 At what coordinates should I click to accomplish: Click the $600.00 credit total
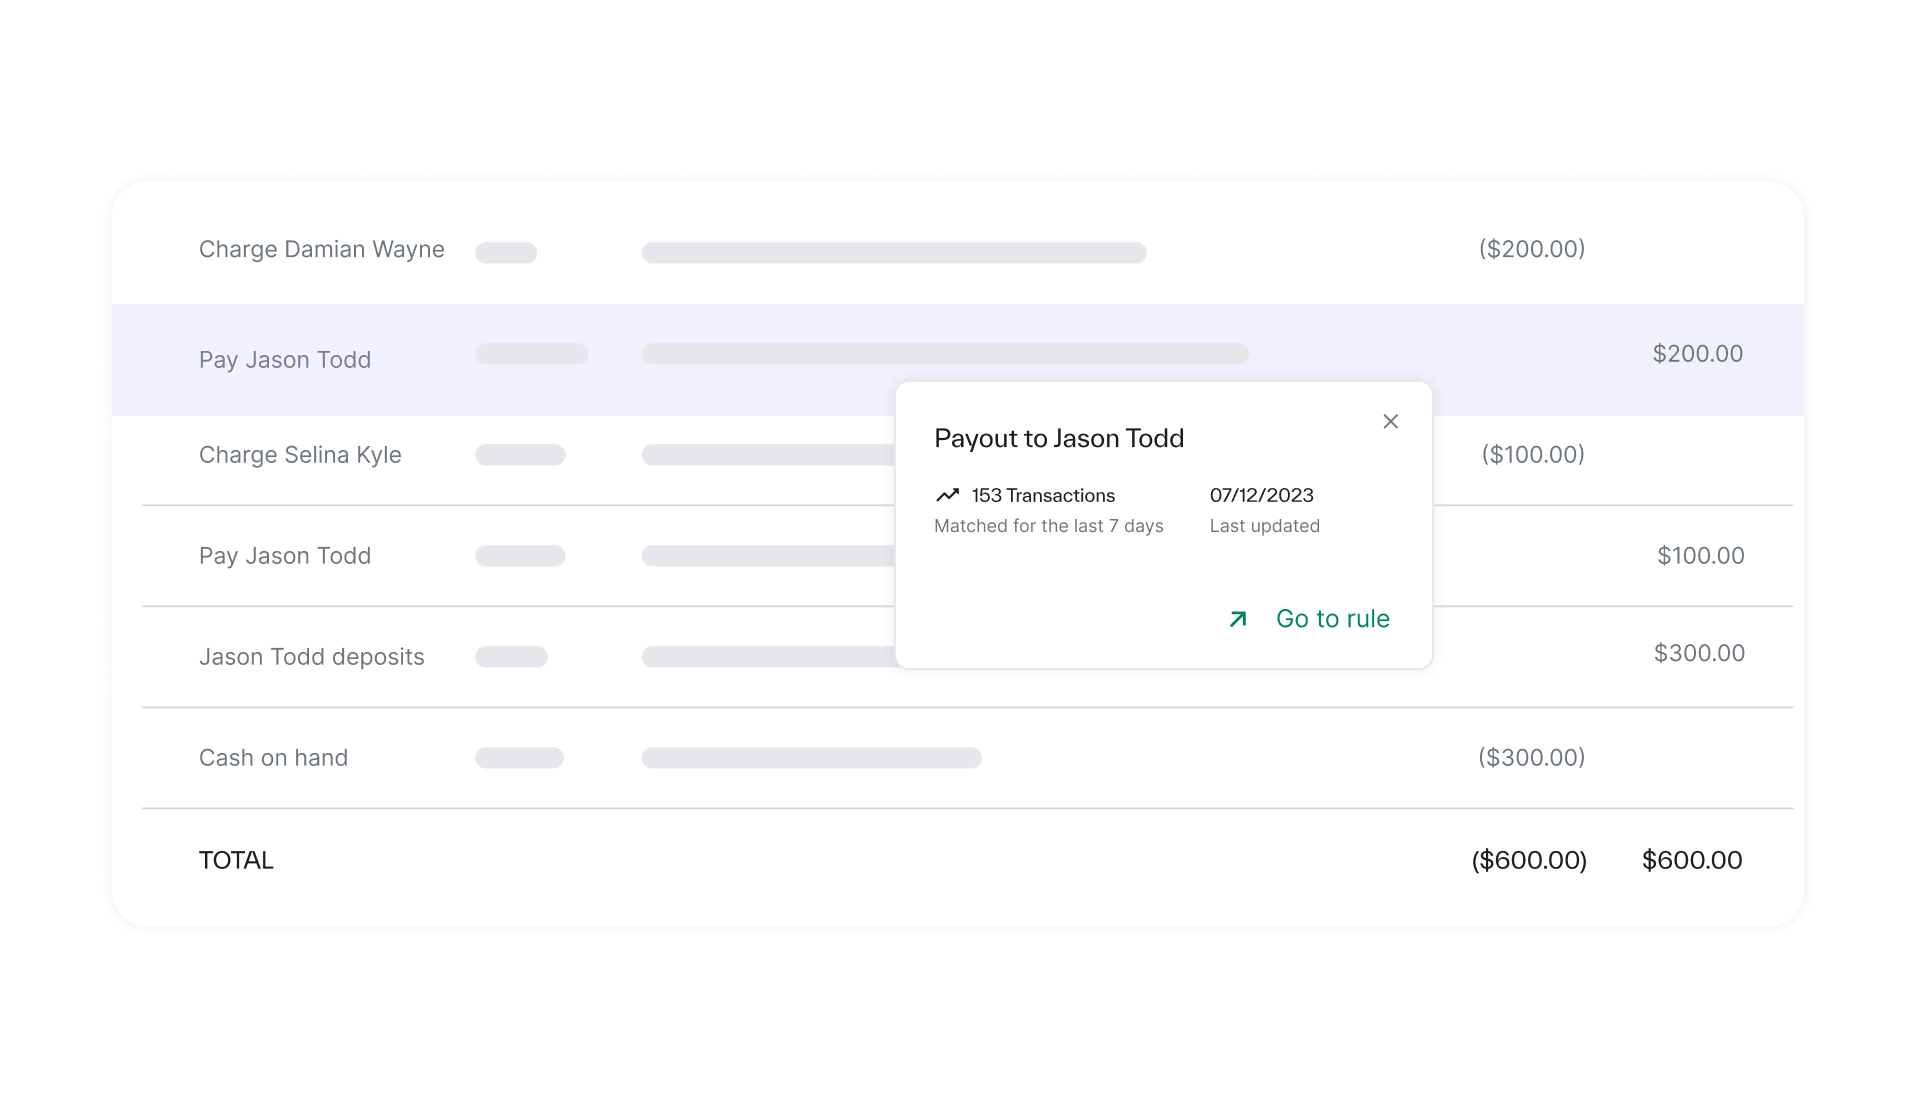[1691, 860]
